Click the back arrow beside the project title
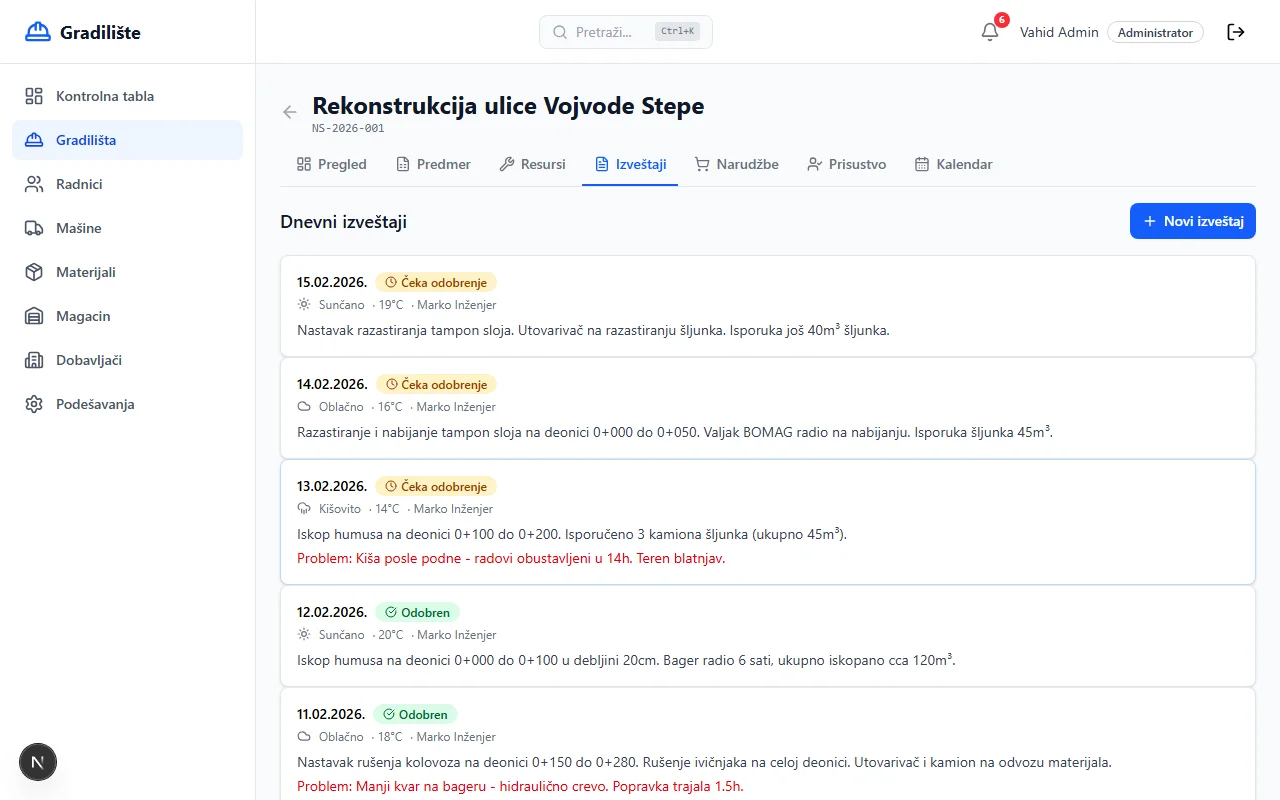Screen dimensions: 1280x800 coord(289,112)
